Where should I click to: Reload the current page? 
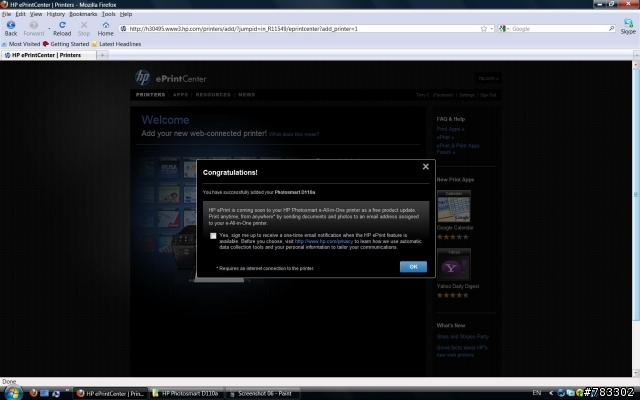[x=62, y=29]
